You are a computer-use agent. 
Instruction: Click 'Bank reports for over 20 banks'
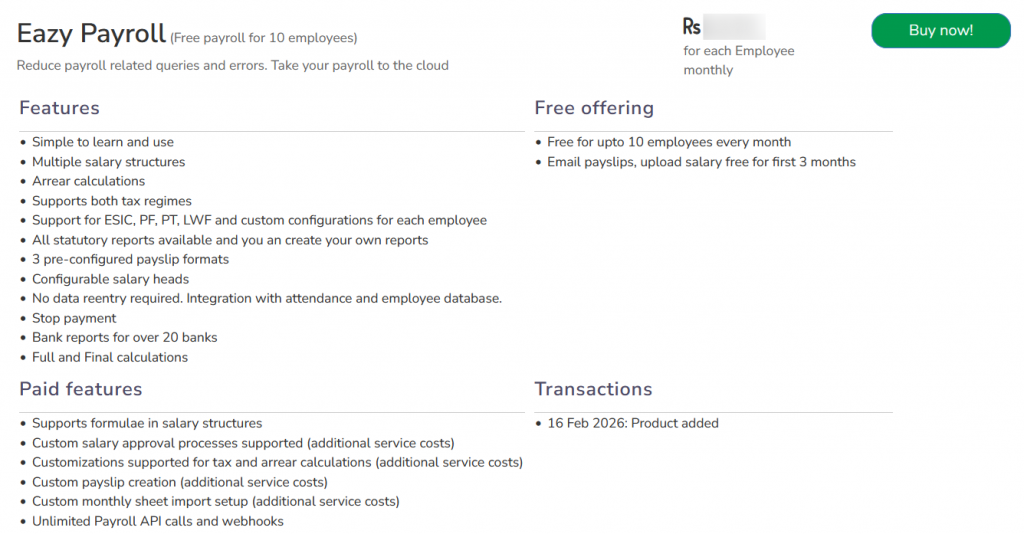(124, 337)
